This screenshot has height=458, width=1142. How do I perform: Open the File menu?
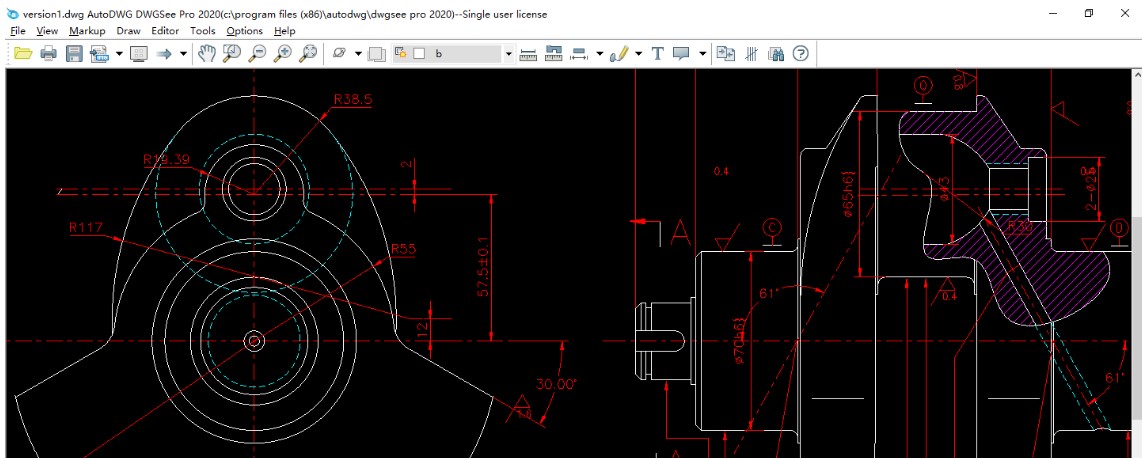pos(17,31)
